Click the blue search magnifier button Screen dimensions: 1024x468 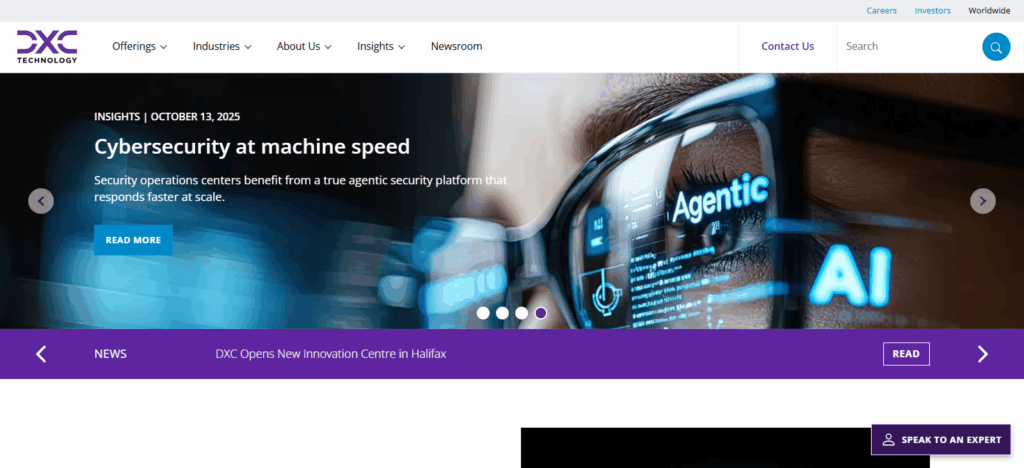996,46
